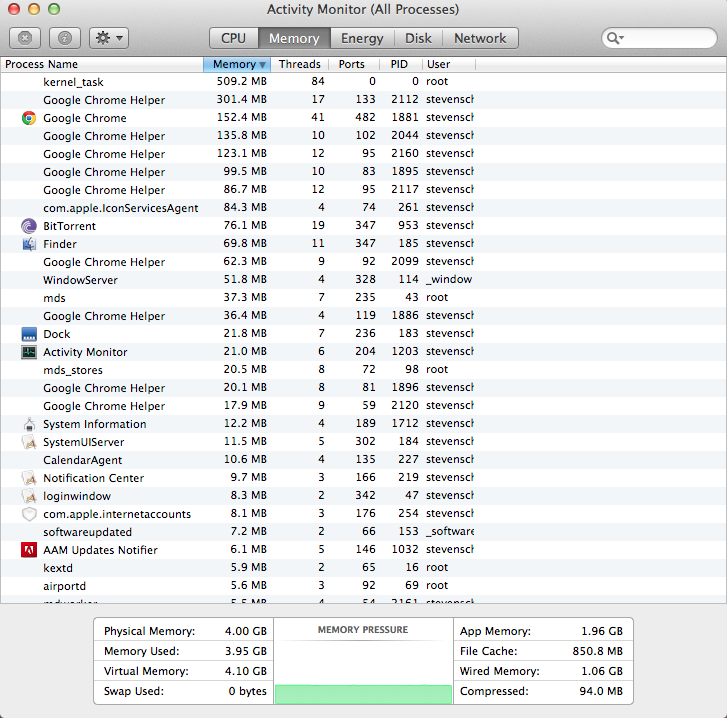Viewport: 727px width, 718px height.
Task: Sort by the Threads column header
Action: [300, 64]
